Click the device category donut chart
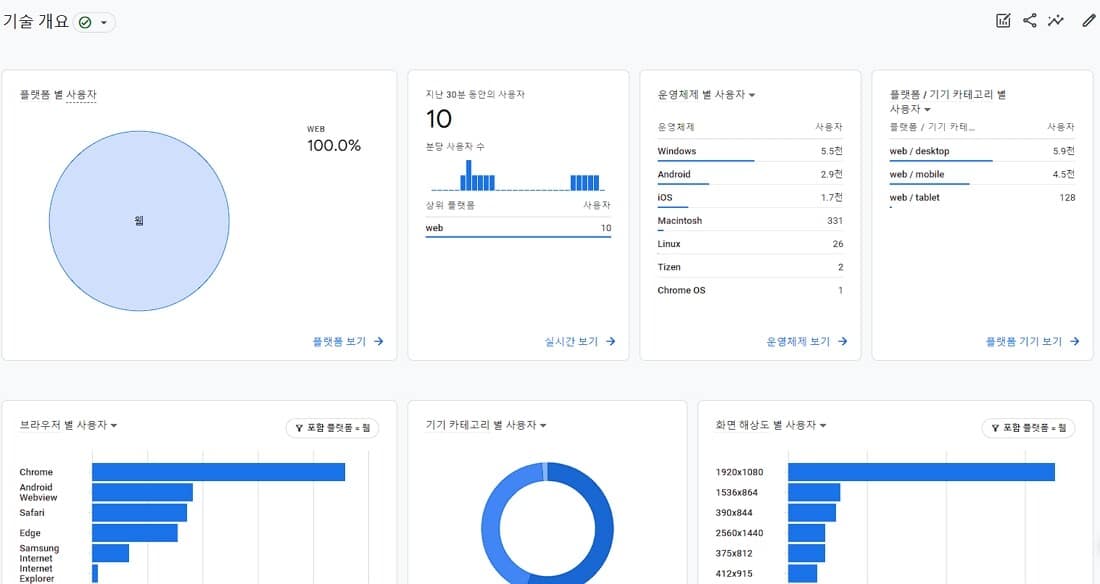The height and width of the screenshot is (584, 1100). click(x=547, y=524)
